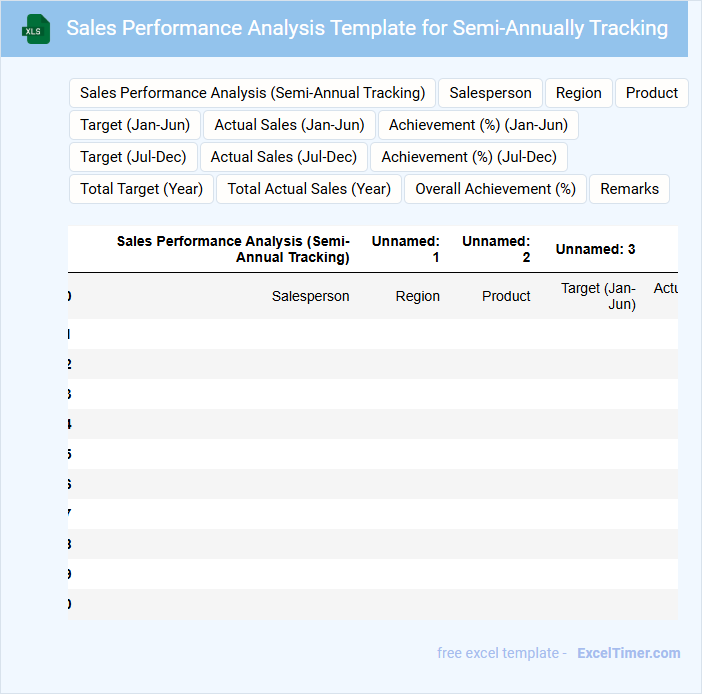Open the Remarks tag
Image resolution: width=702 pixels, height=694 pixels.
point(629,189)
